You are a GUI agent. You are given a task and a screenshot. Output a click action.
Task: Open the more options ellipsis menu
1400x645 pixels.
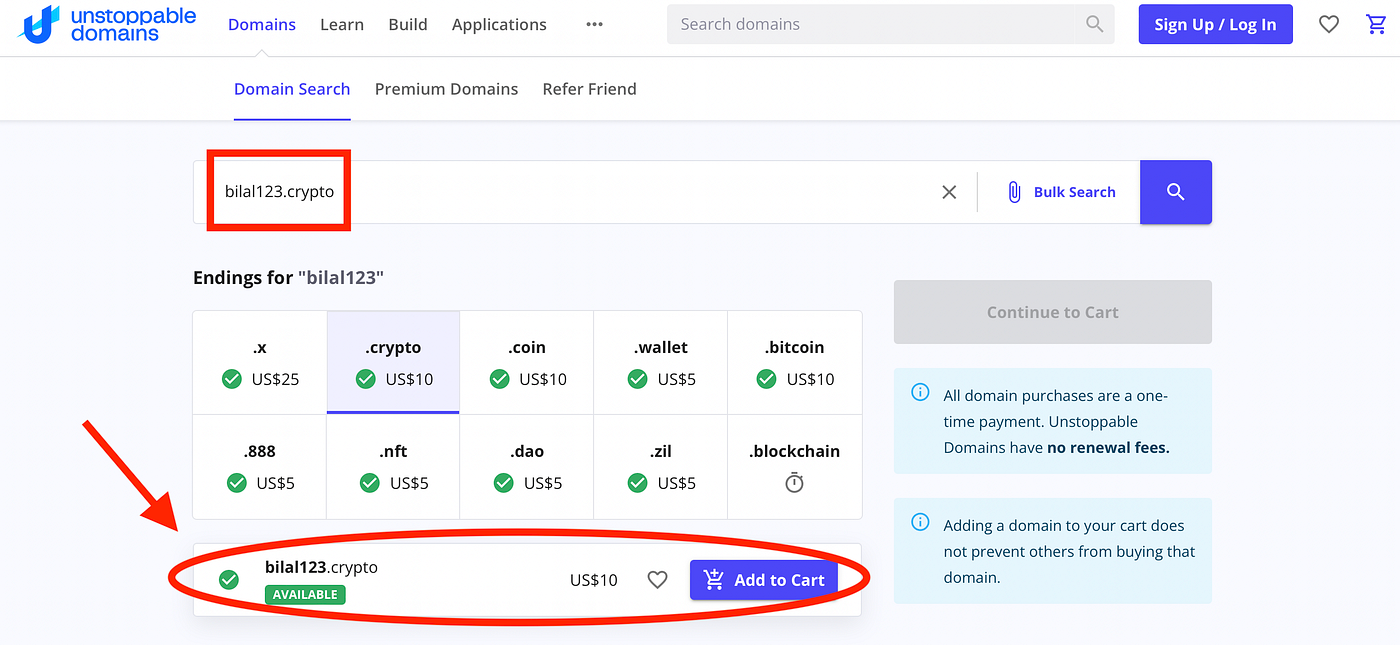(x=595, y=25)
